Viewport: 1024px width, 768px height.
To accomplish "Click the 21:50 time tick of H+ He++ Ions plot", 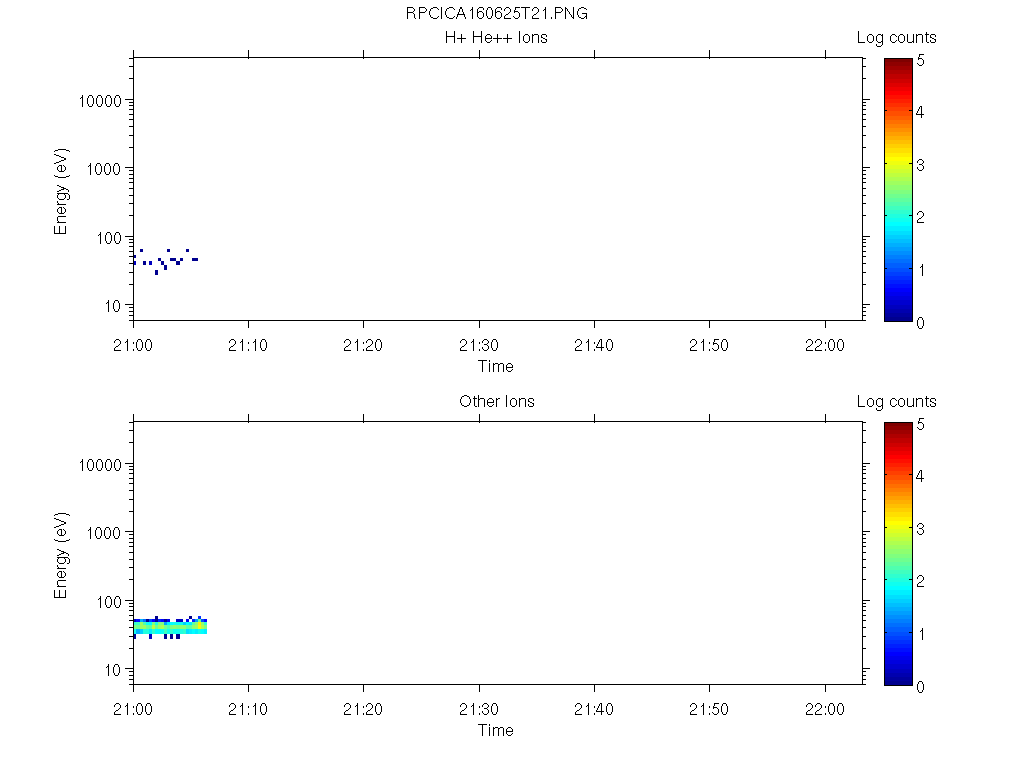I will click(709, 345).
